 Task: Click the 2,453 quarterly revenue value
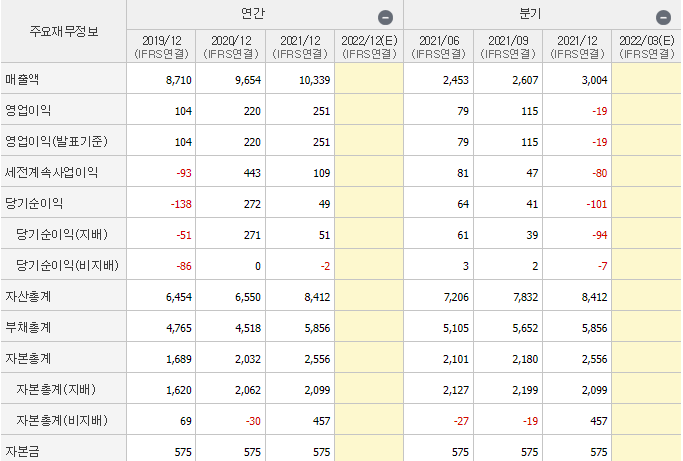(x=456, y=80)
